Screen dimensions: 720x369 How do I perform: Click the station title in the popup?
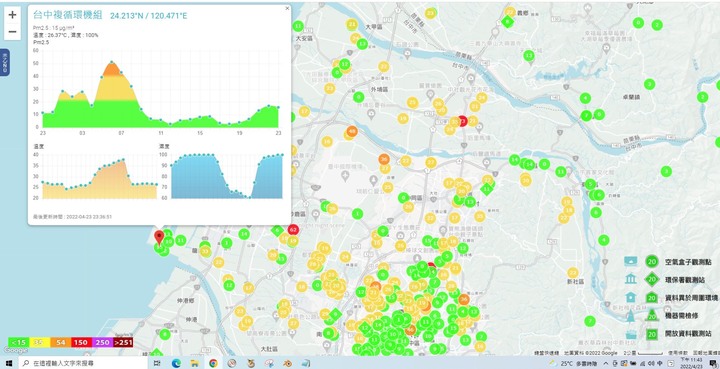pyautogui.click(x=68, y=15)
